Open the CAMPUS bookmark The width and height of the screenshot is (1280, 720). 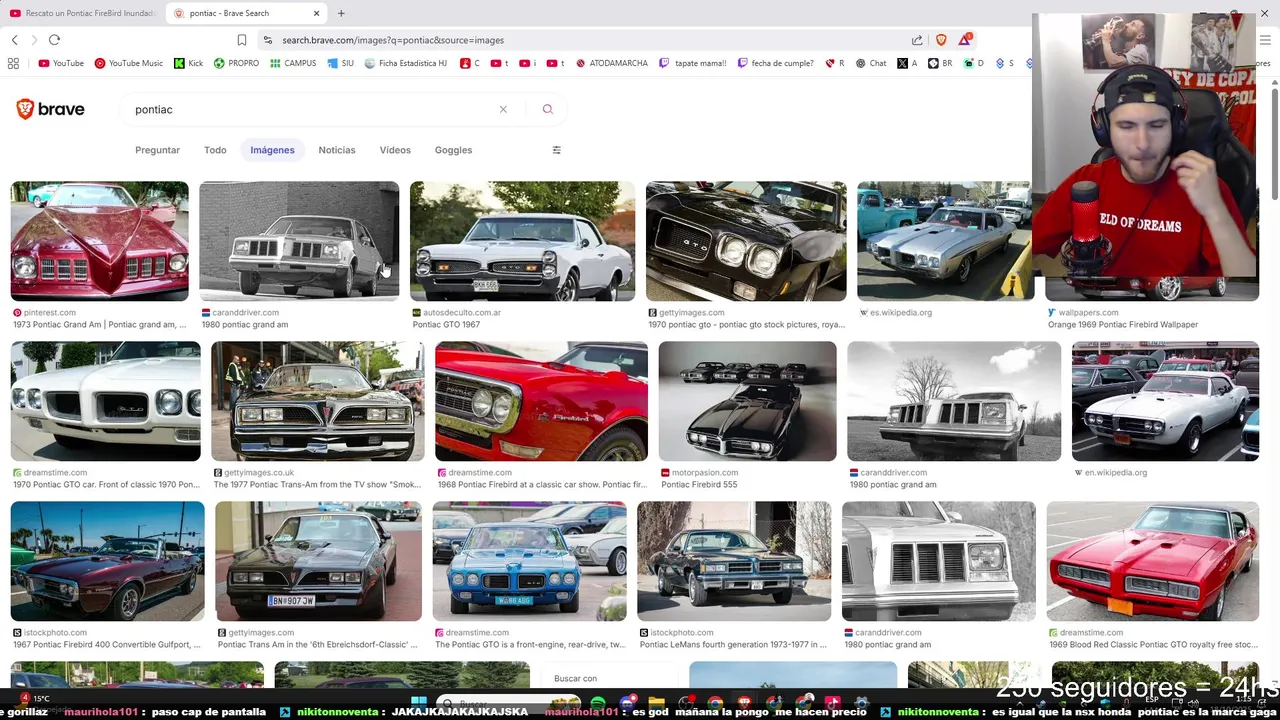pyautogui.click(x=293, y=63)
